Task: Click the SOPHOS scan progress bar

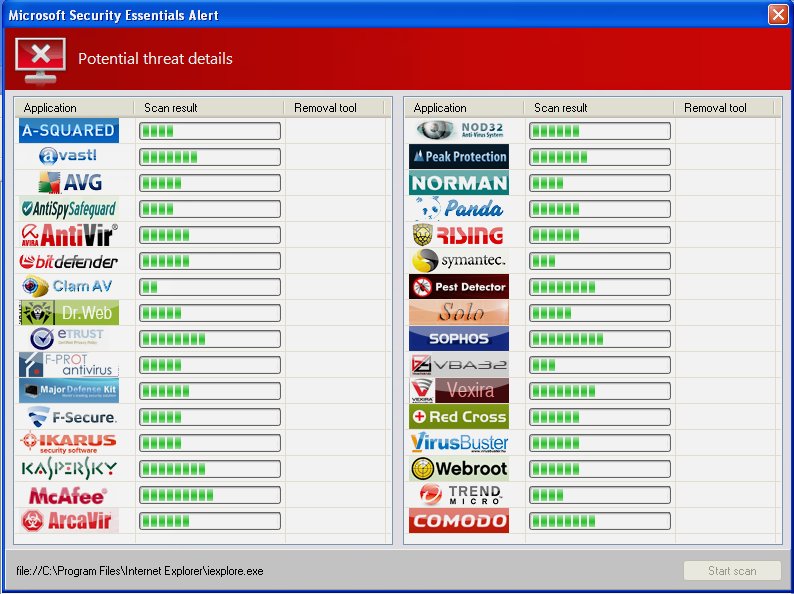Action: click(600, 339)
